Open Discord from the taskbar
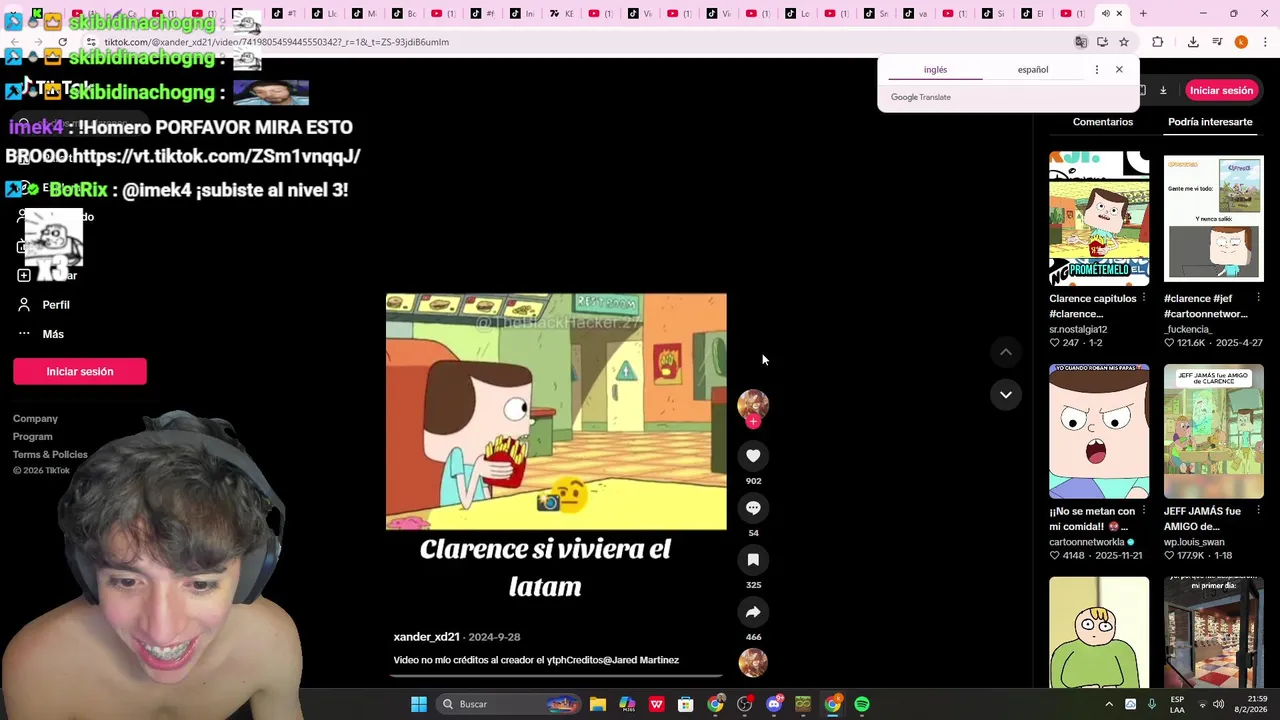Screen dimensions: 1280x720 (774, 704)
